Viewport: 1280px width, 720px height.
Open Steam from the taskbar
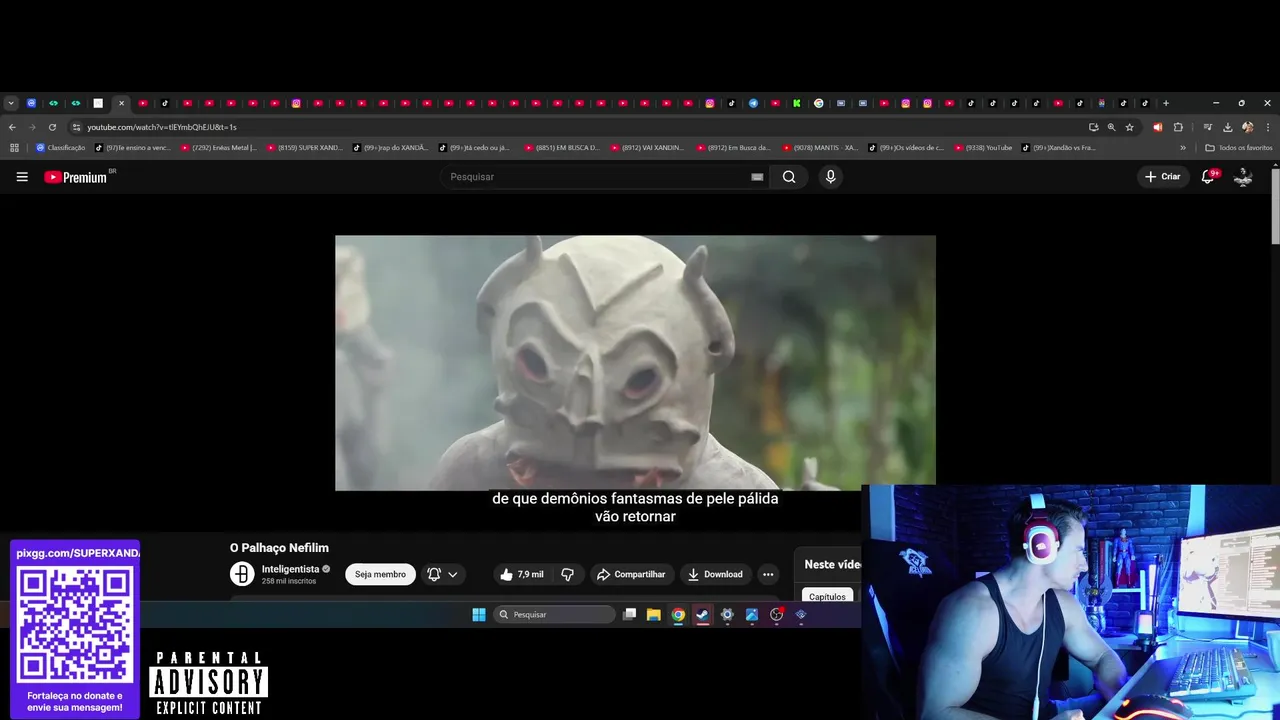tap(703, 615)
